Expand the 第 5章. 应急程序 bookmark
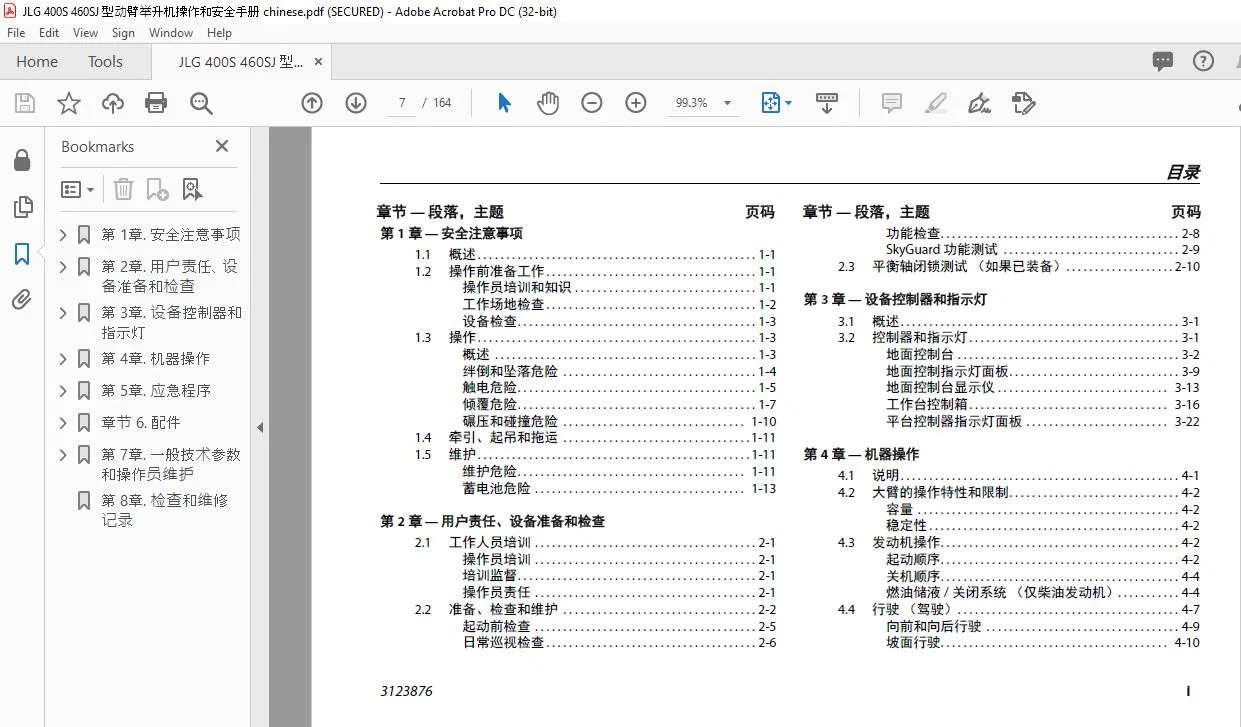The image size is (1241, 727). [x=63, y=391]
